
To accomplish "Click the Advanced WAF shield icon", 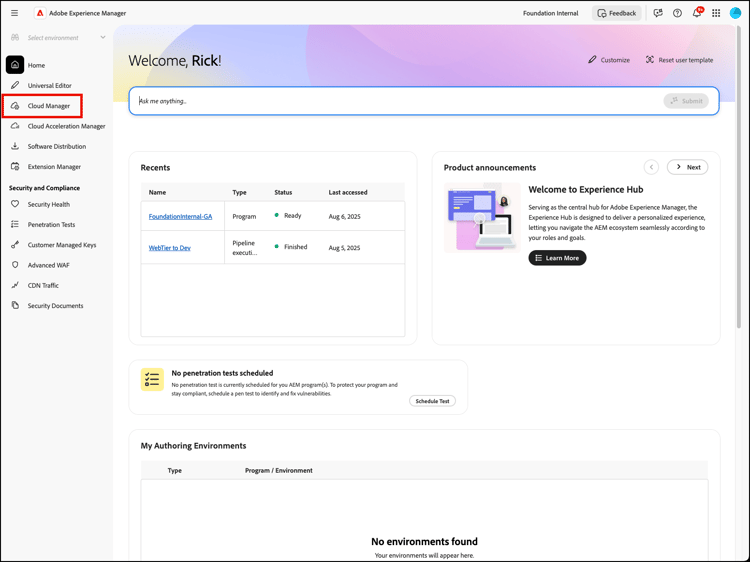I will tap(15, 264).
